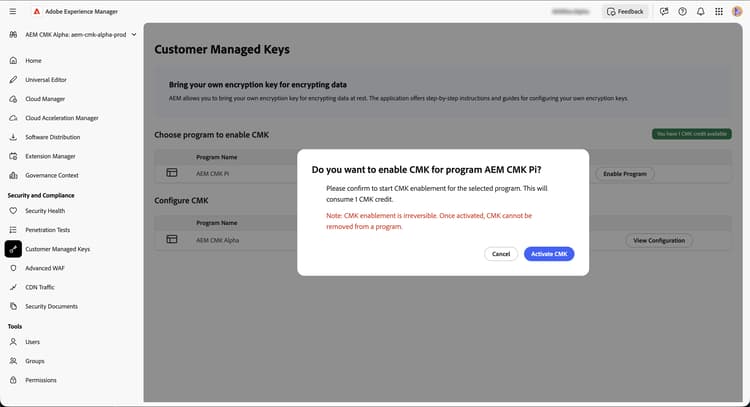Click the Universal Editor pencil icon
This screenshot has width=750, height=407.
point(13,80)
